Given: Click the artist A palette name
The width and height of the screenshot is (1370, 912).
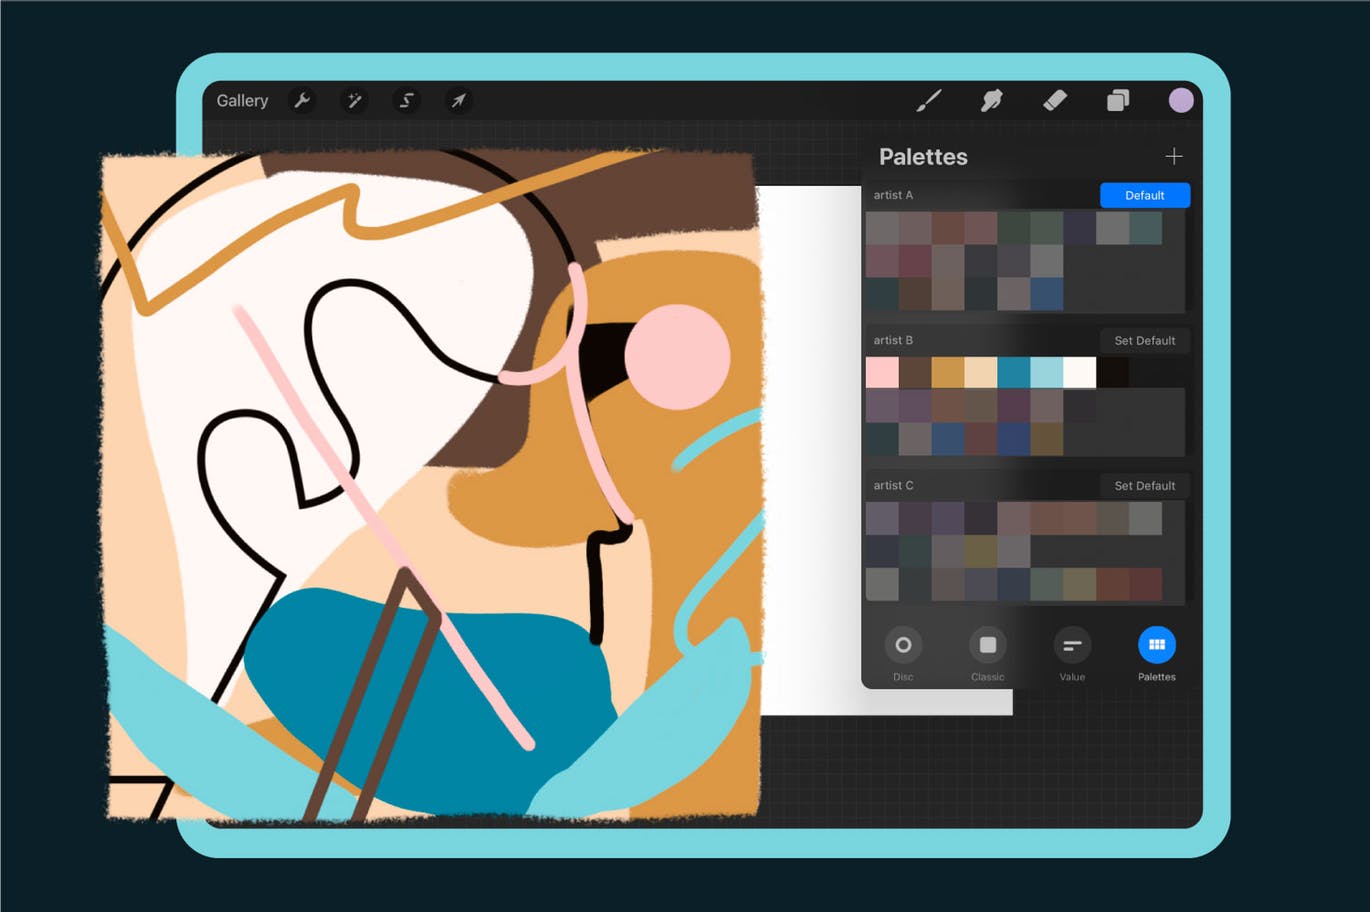Looking at the screenshot, I should (x=893, y=195).
